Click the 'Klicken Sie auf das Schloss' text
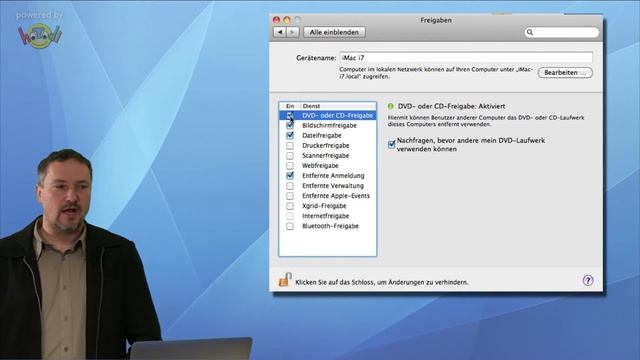The image size is (640, 360). click(x=382, y=282)
